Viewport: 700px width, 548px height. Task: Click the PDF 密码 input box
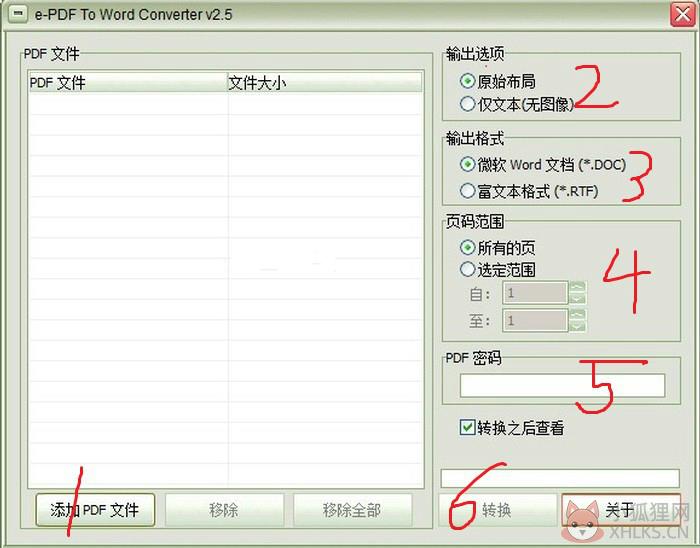[x=562, y=386]
